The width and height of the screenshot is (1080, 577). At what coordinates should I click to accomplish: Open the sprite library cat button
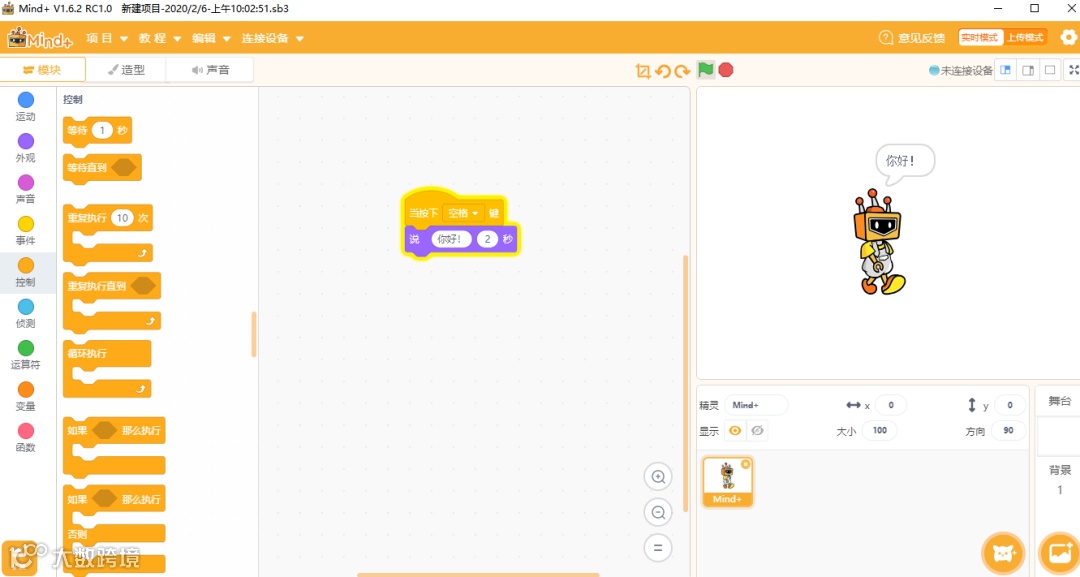coord(1004,552)
